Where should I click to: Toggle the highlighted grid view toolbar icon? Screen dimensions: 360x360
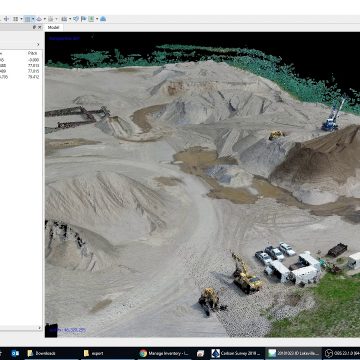point(28,19)
